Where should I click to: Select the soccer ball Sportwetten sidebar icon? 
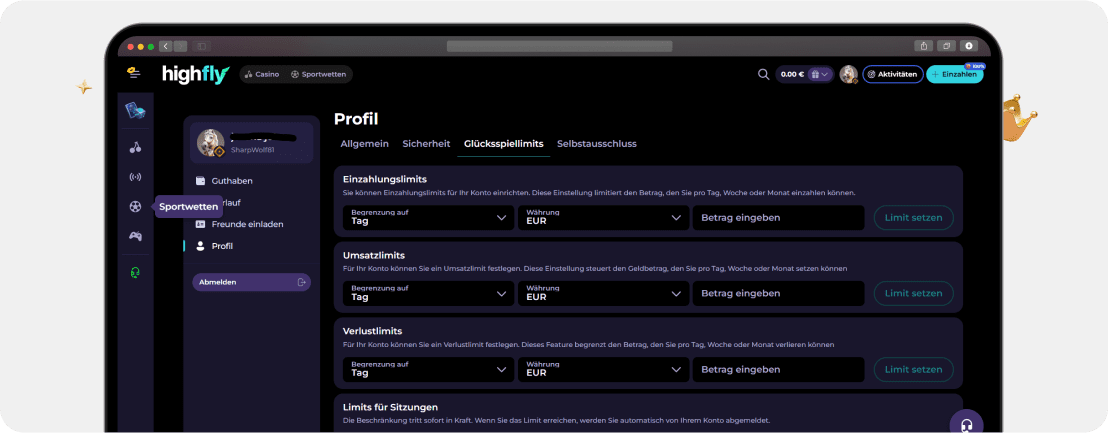pos(135,207)
